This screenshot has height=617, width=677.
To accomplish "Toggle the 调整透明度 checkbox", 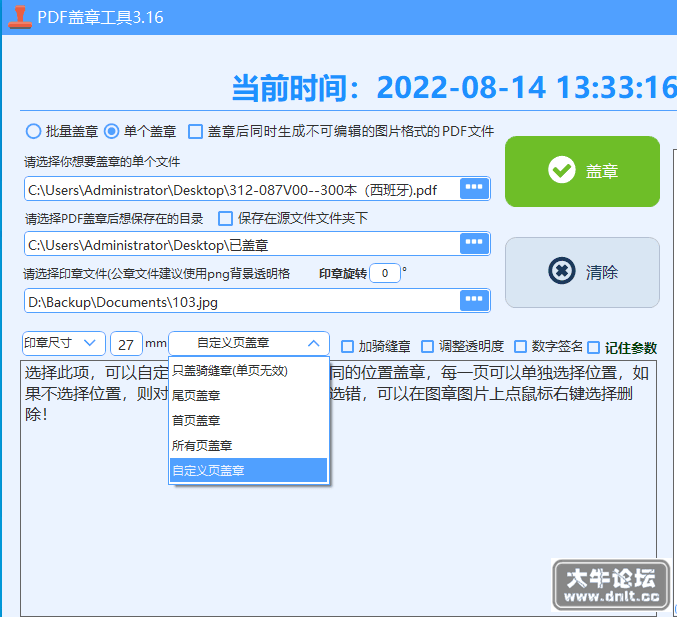I will point(427,347).
